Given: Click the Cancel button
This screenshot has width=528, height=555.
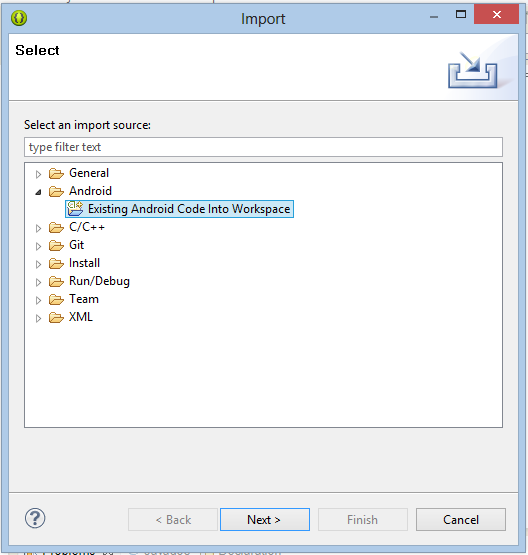Looking at the screenshot, I should [x=461, y=520].
